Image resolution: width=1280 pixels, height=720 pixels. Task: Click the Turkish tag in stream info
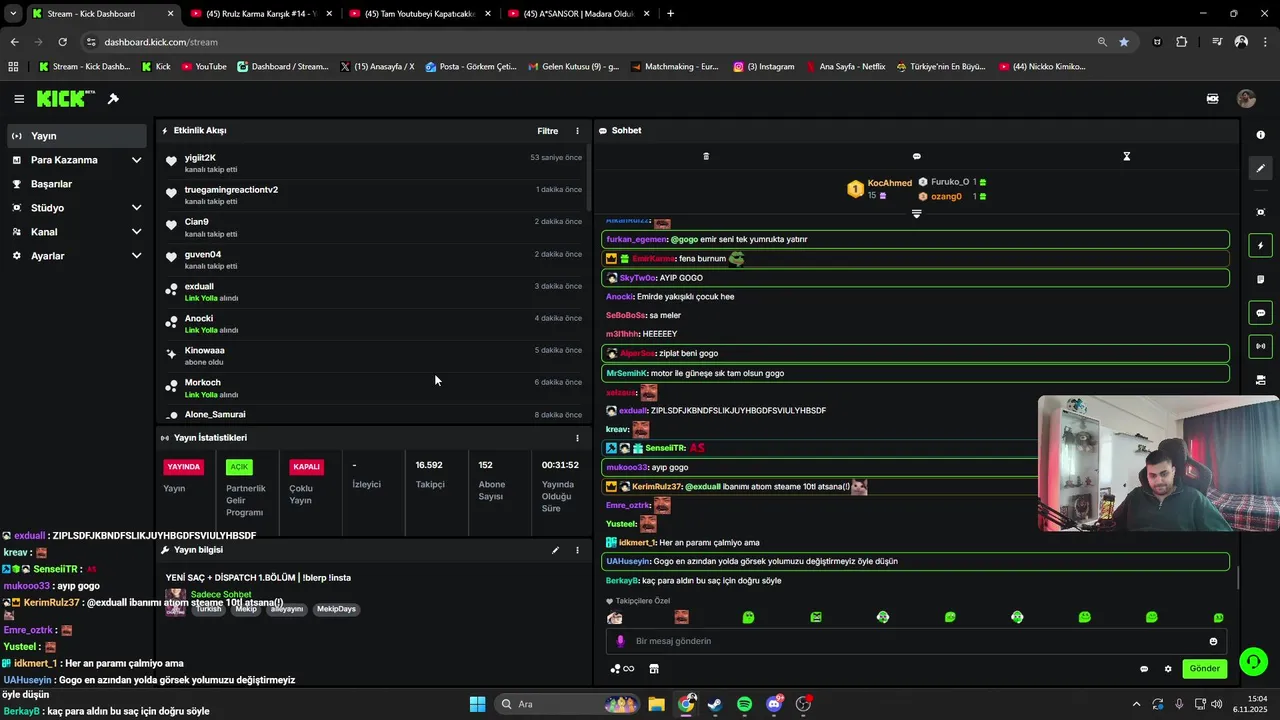[x=208, y=609]
